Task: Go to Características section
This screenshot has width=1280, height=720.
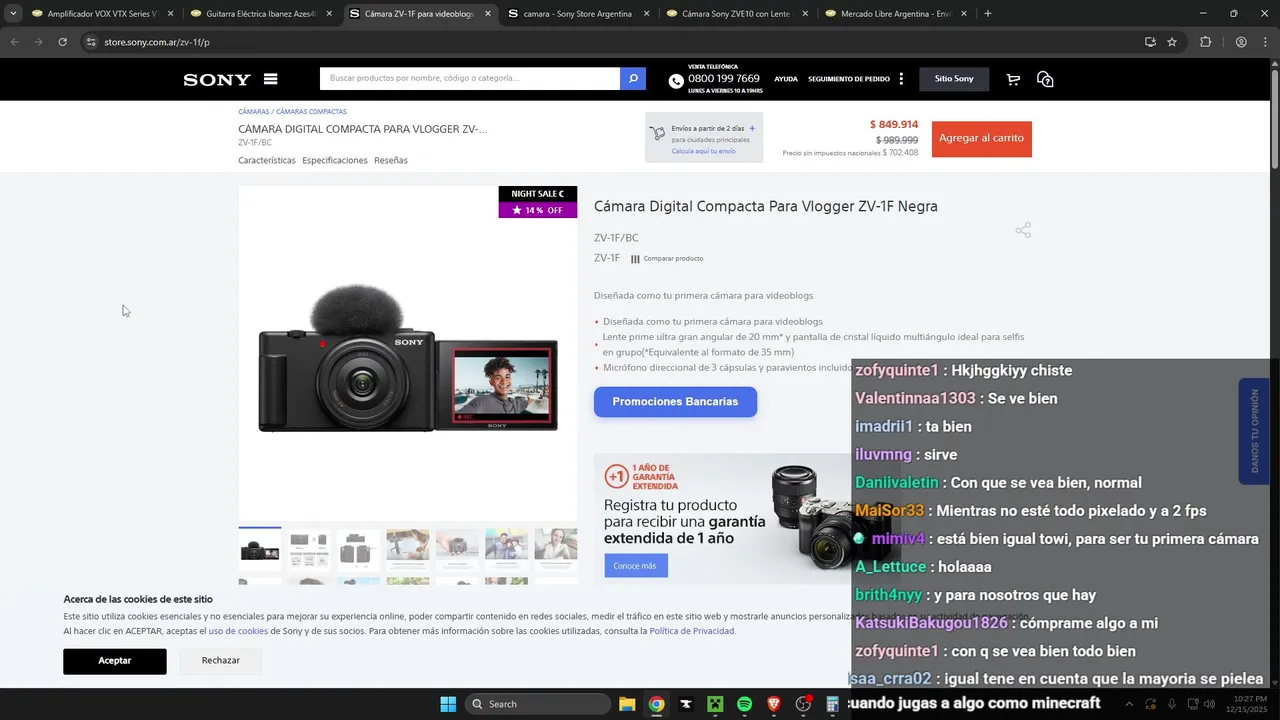Action: click(267, 160)
